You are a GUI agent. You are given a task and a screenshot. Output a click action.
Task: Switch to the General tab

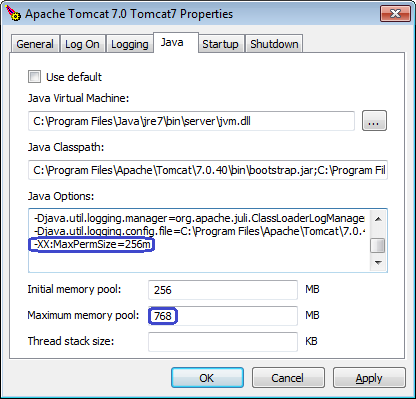tap(35, 44)
